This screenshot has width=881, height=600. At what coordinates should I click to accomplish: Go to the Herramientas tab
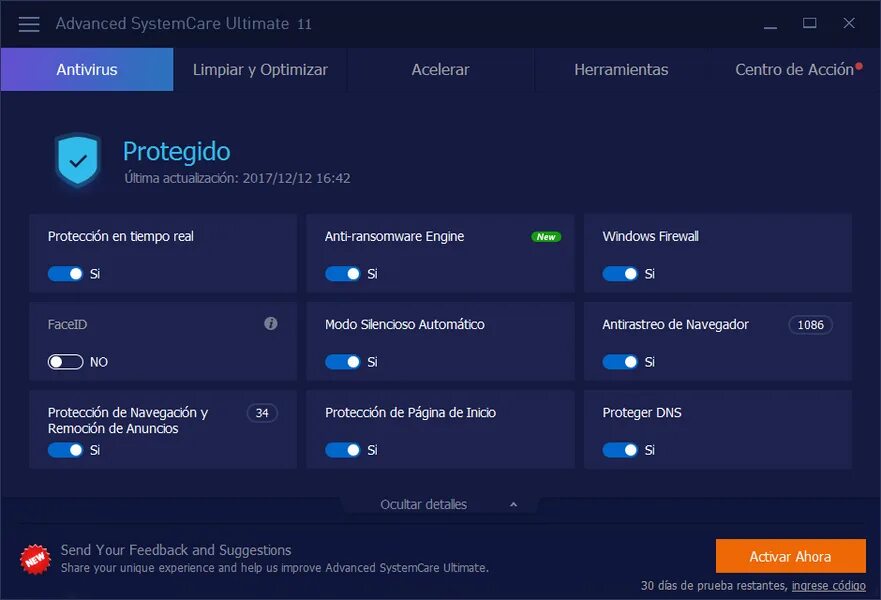621,70
